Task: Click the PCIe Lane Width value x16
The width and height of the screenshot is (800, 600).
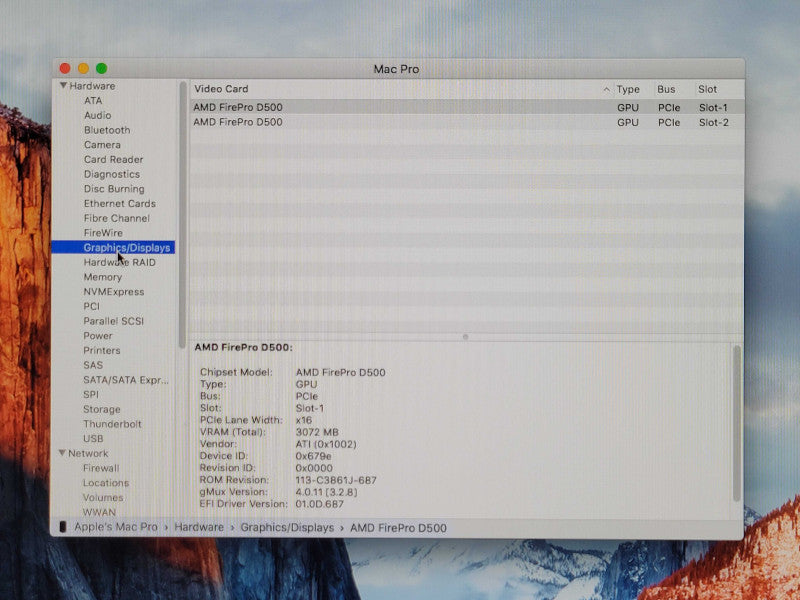Action: (x=304, y=420)
